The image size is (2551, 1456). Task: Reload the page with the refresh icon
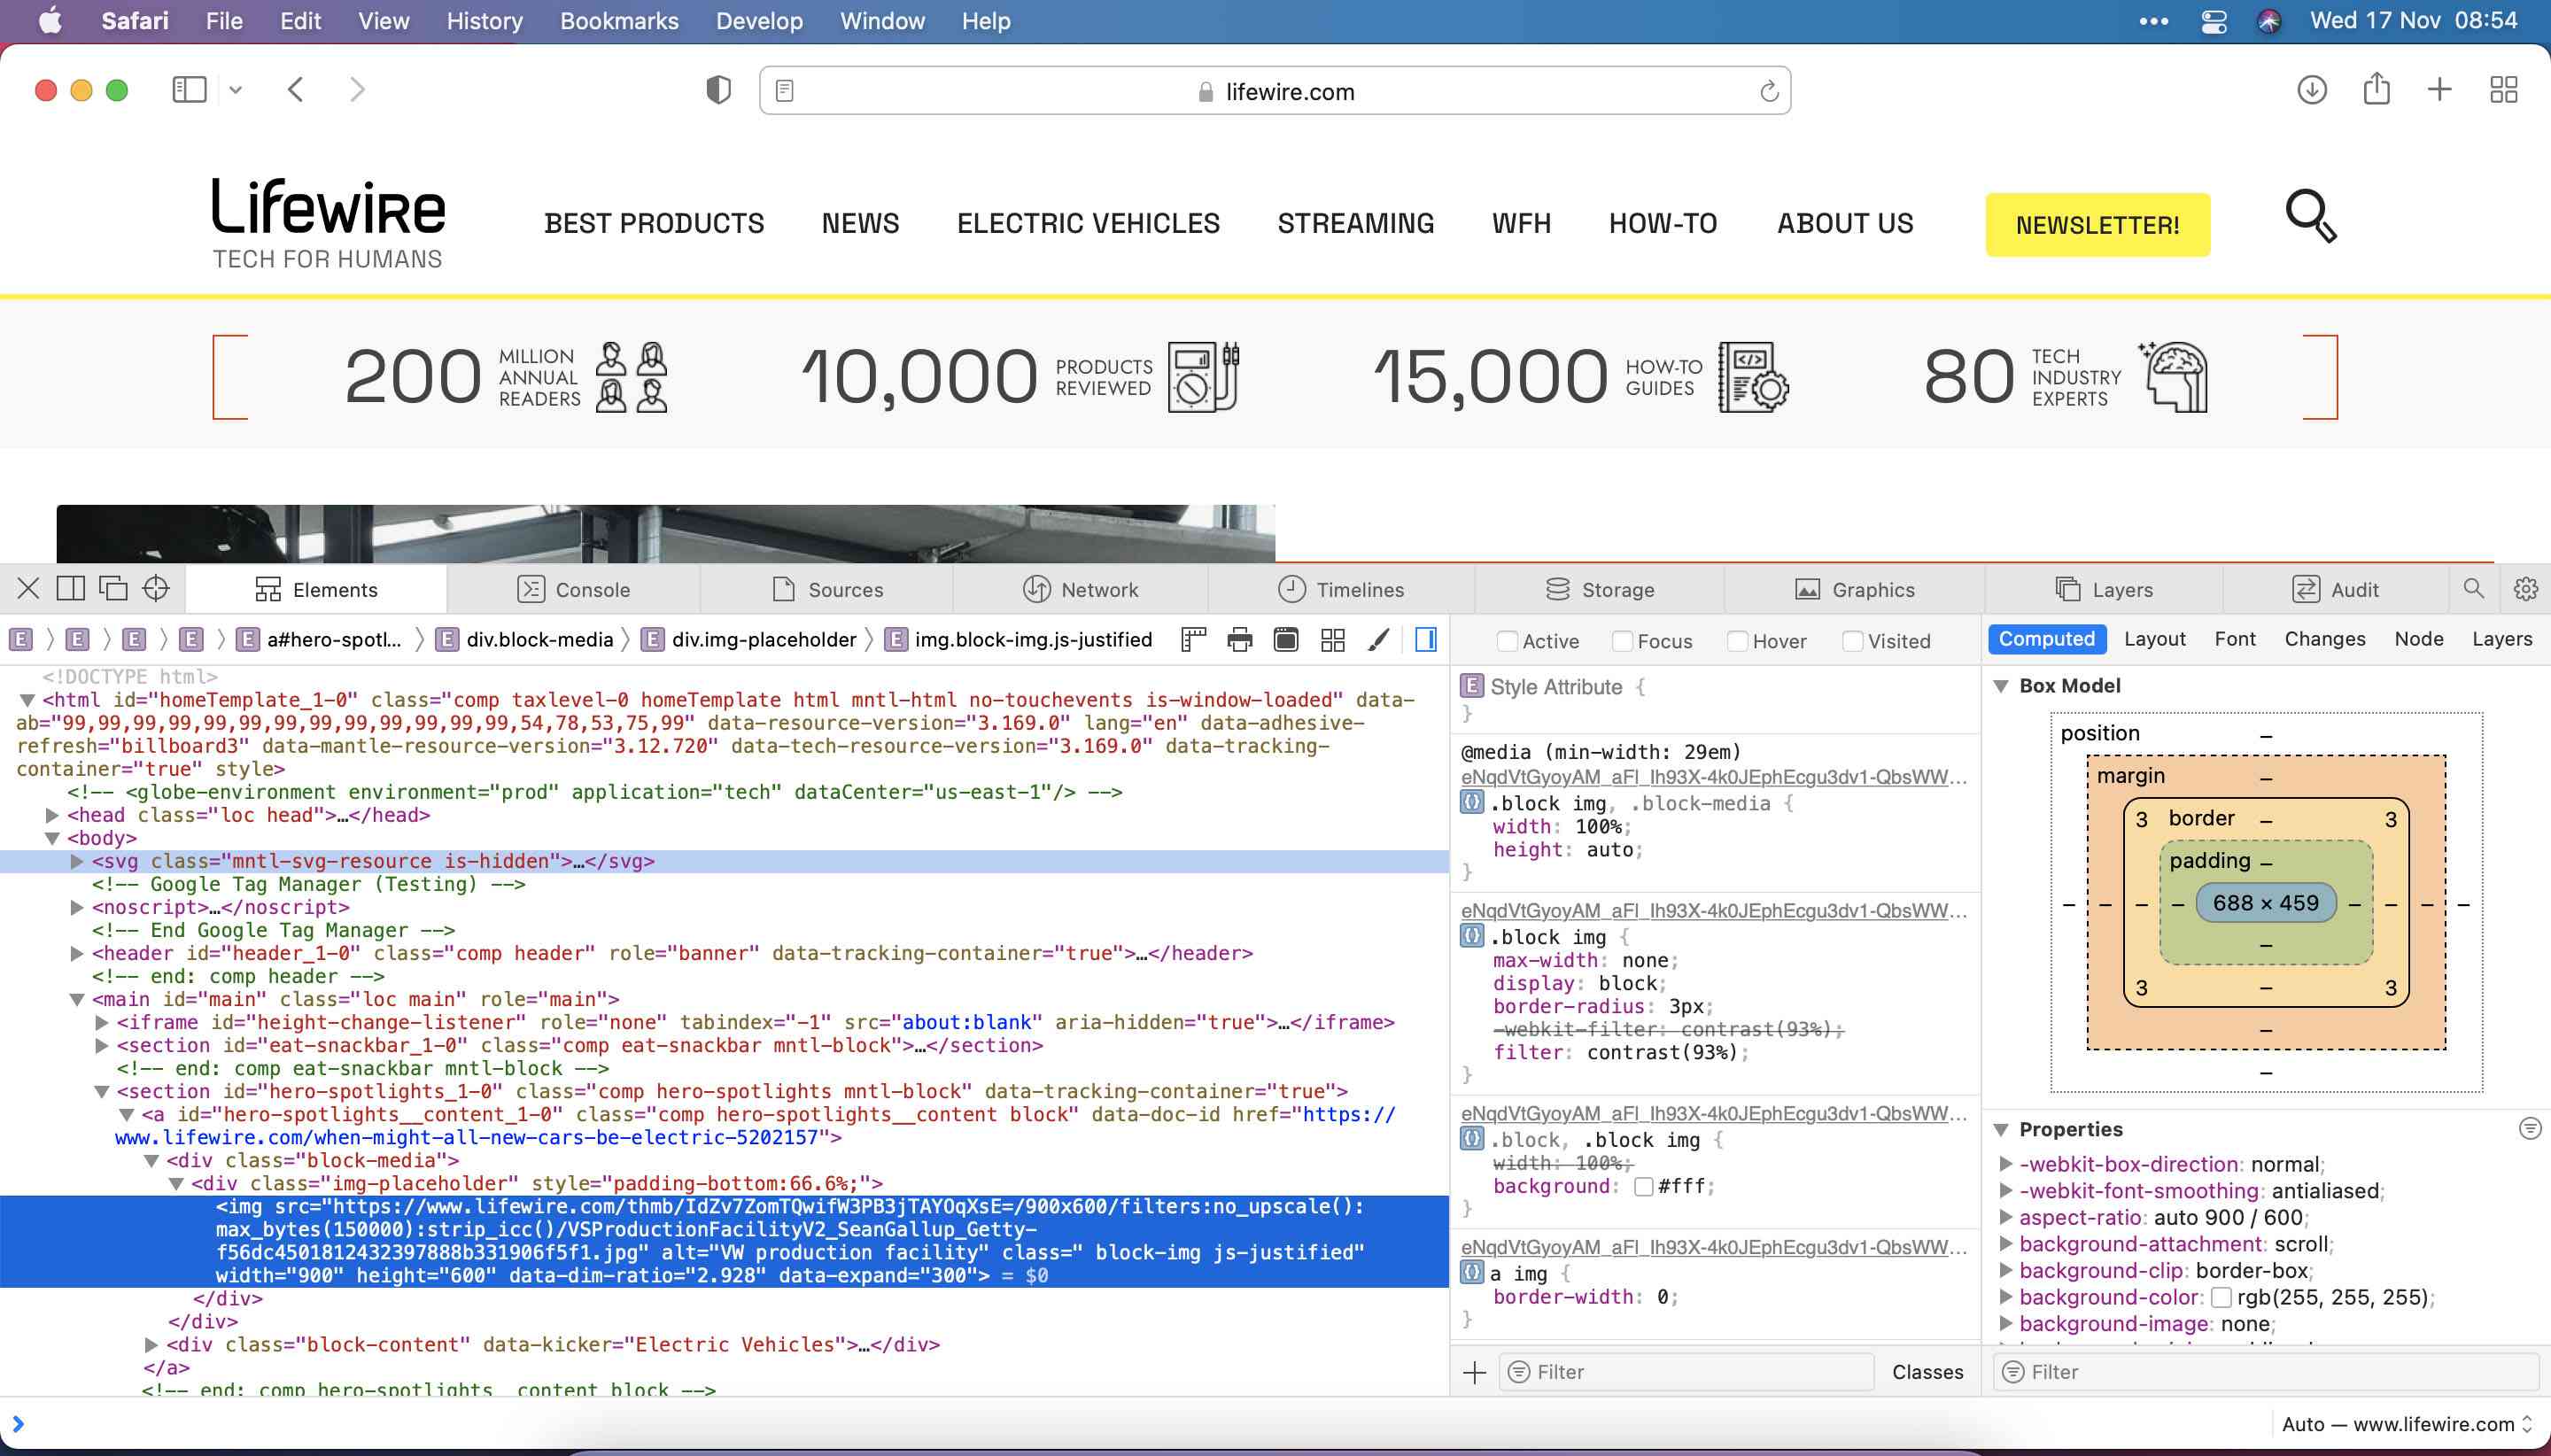pos(1768,91)
